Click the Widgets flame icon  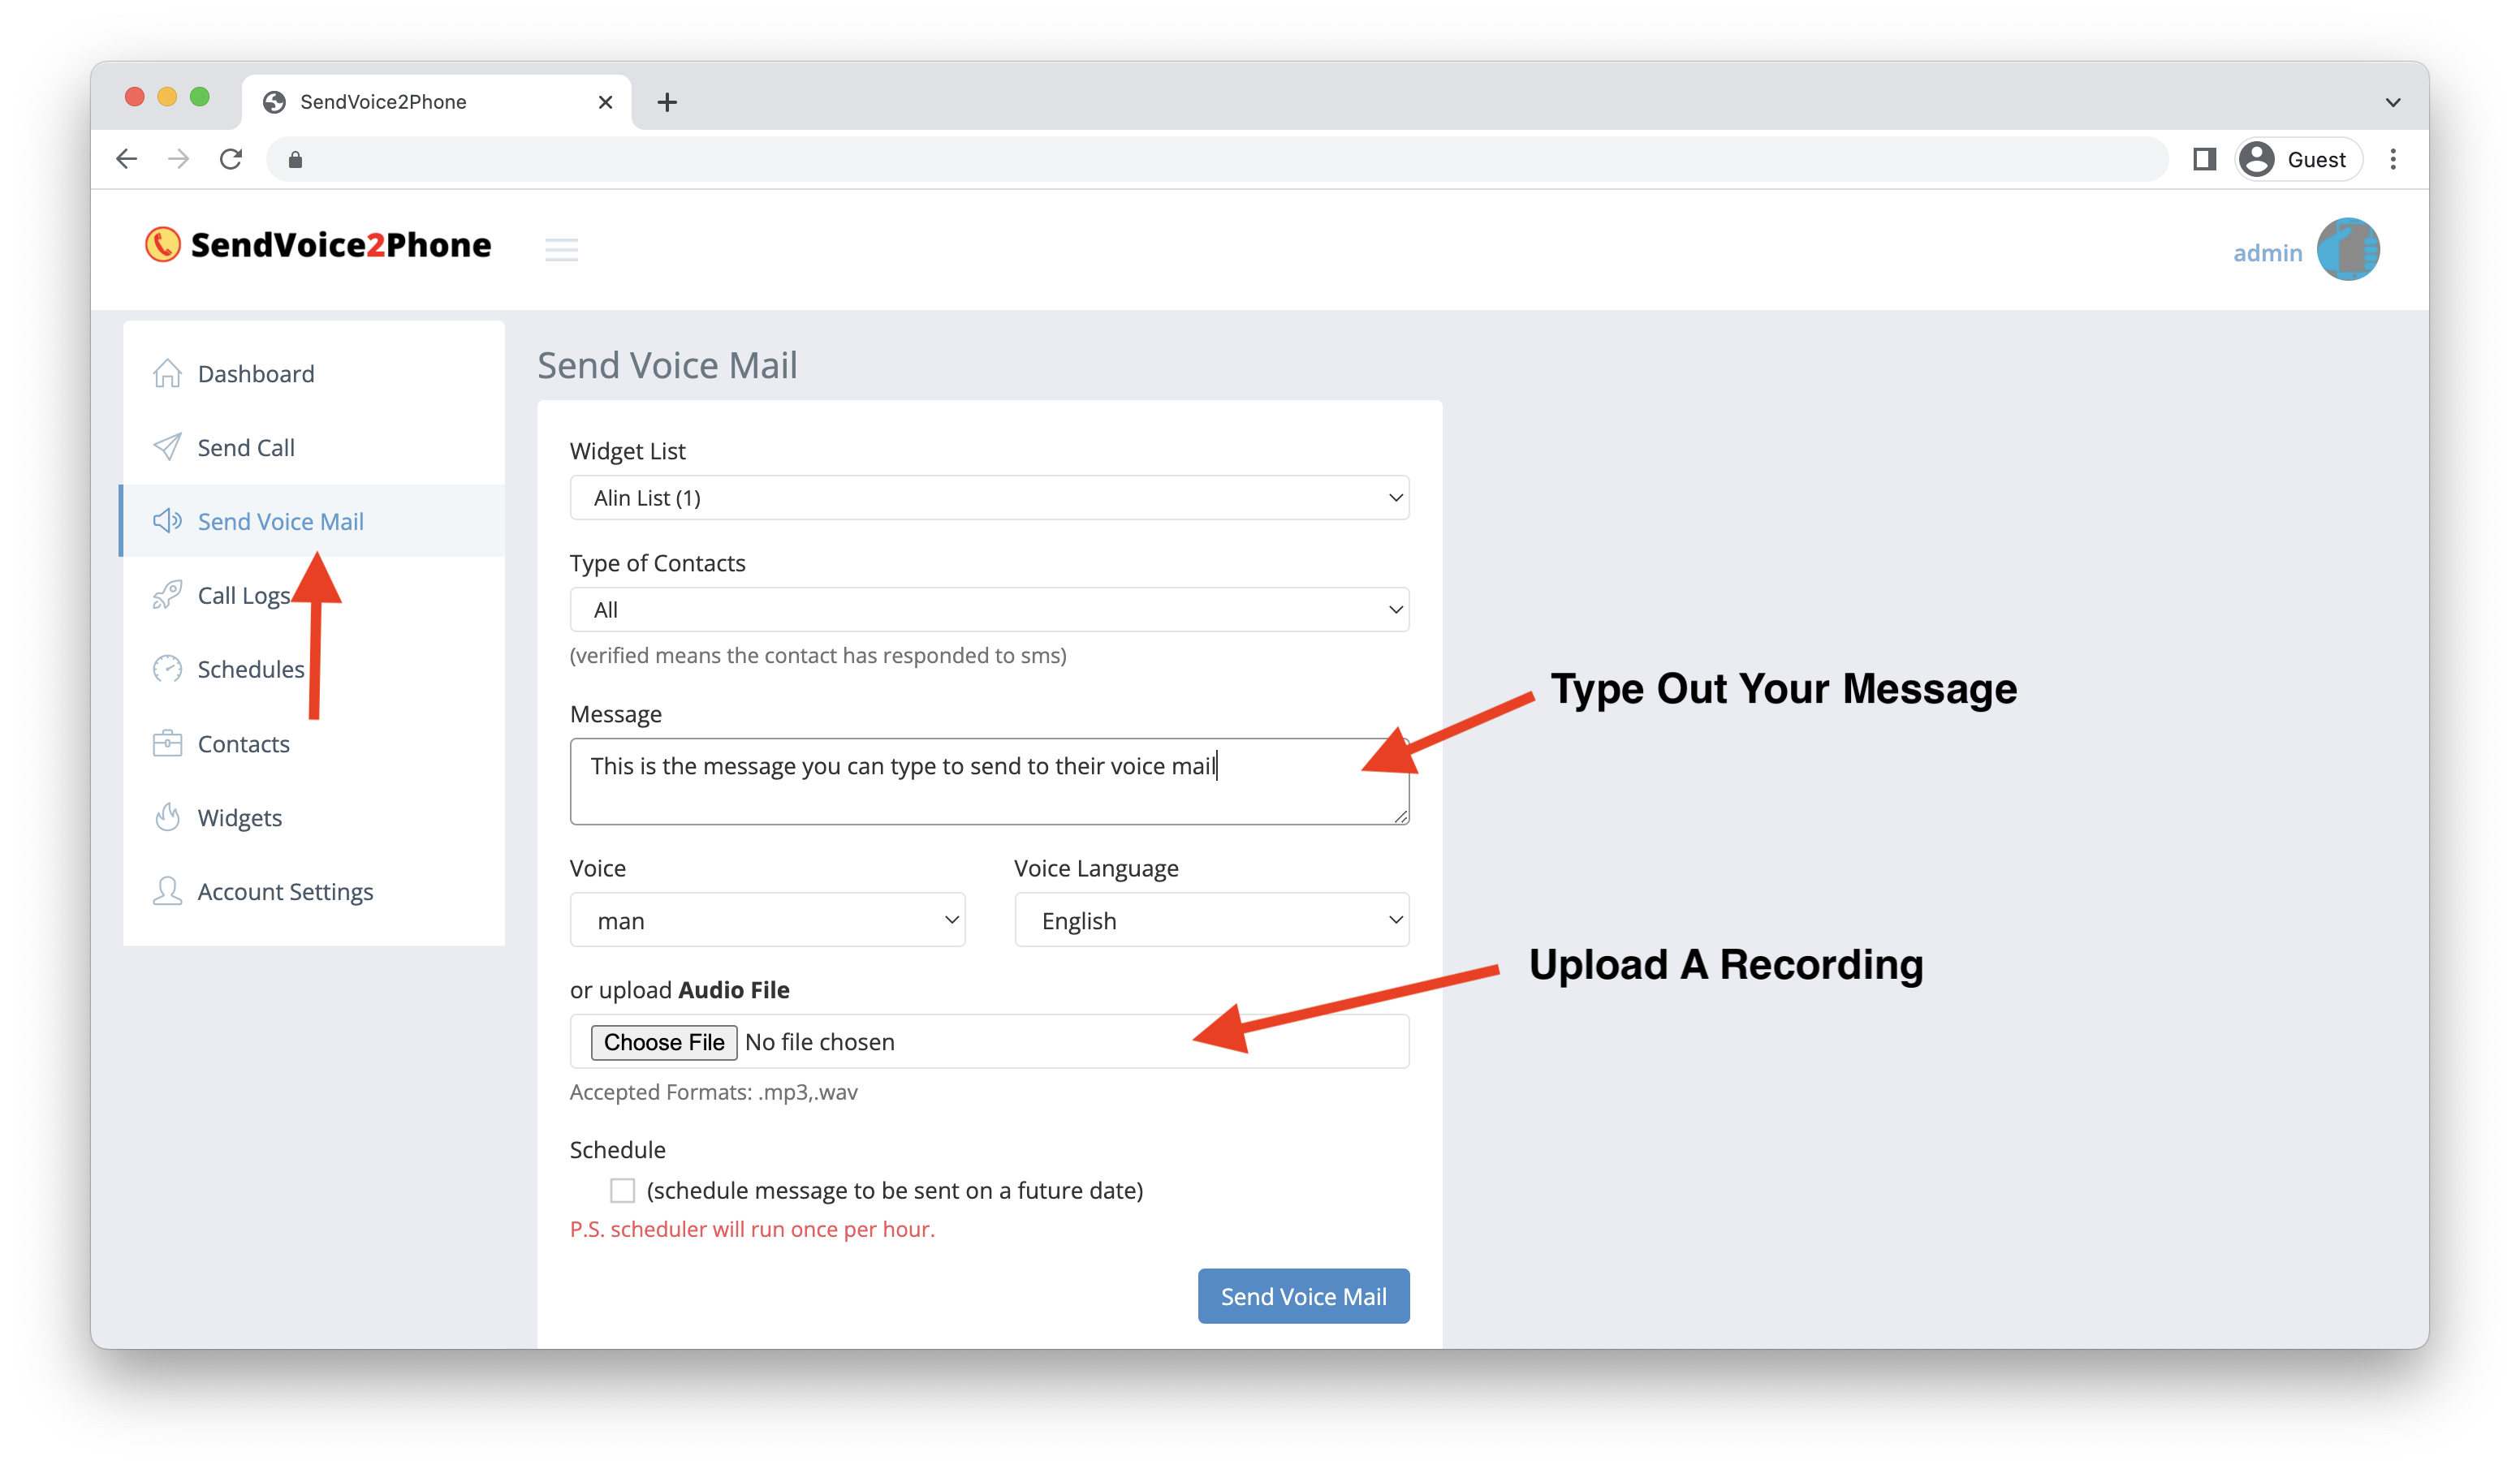[167, 817]
